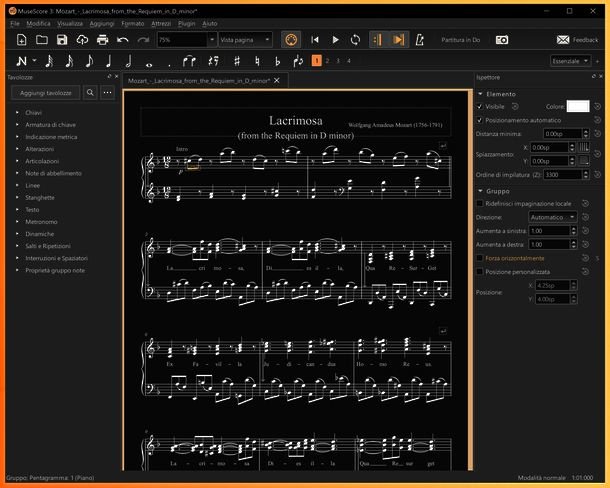Open the Direzione Automatico dropdown
The width and height of the screenshot is (610, 488).
pos(553,217)
